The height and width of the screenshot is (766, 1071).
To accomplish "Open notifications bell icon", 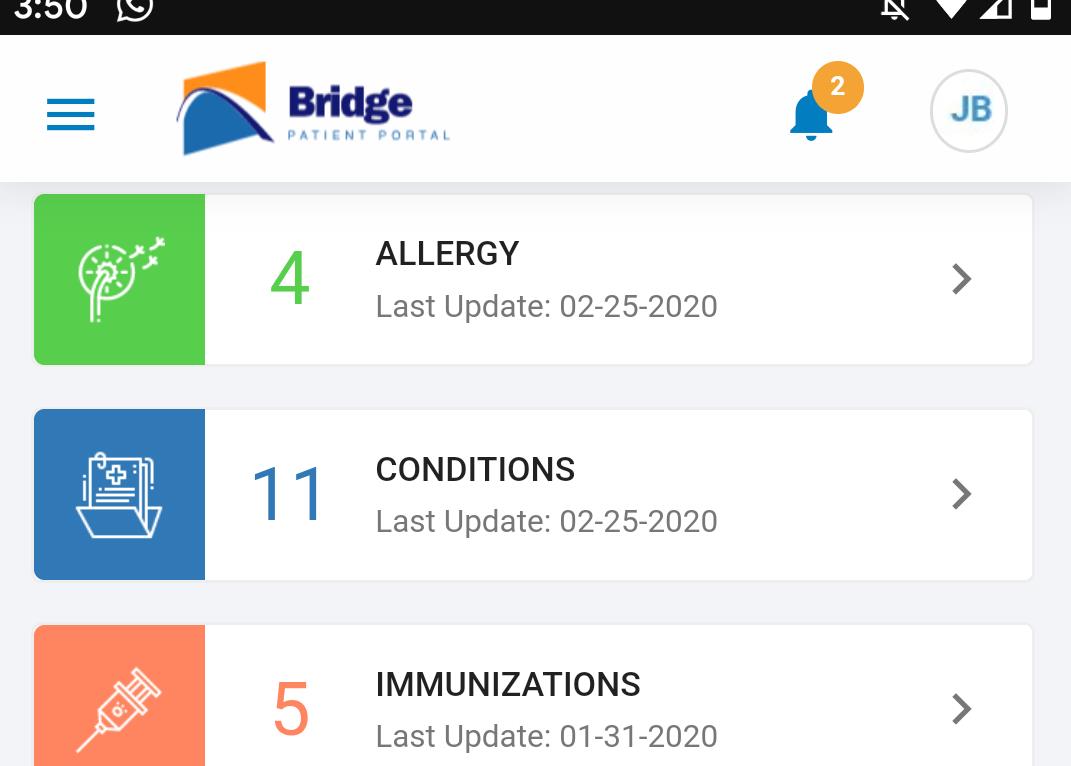I will 810,118.
